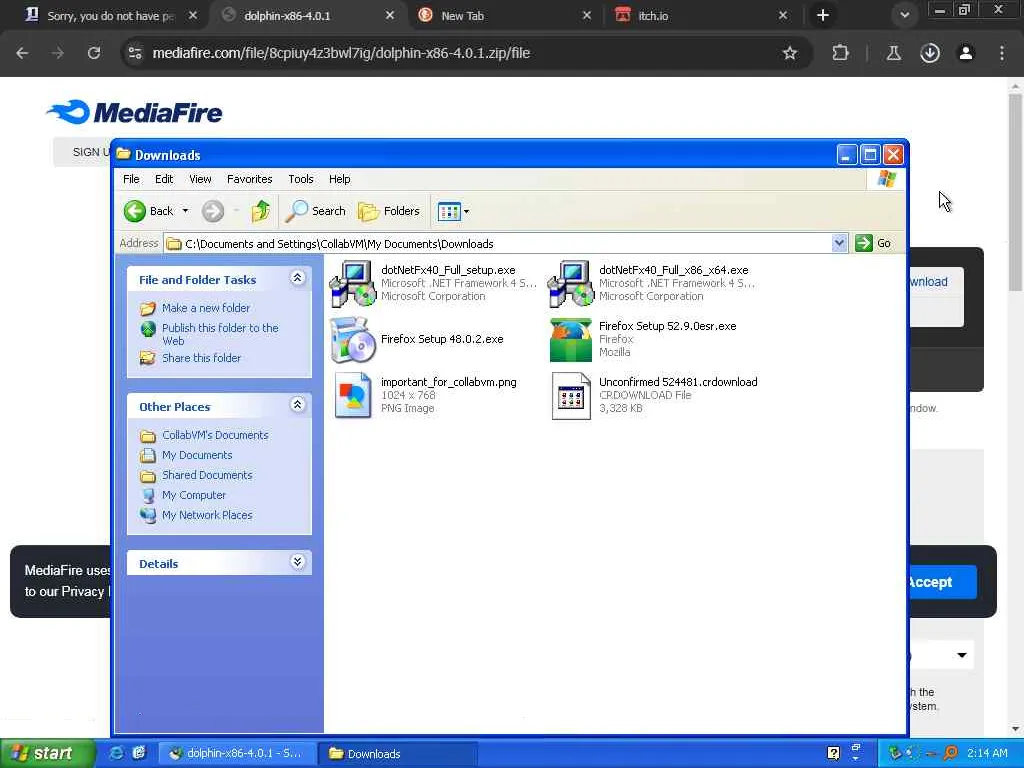Open Search in the Downloads window
1024x768 pixels.
point(316,211)
